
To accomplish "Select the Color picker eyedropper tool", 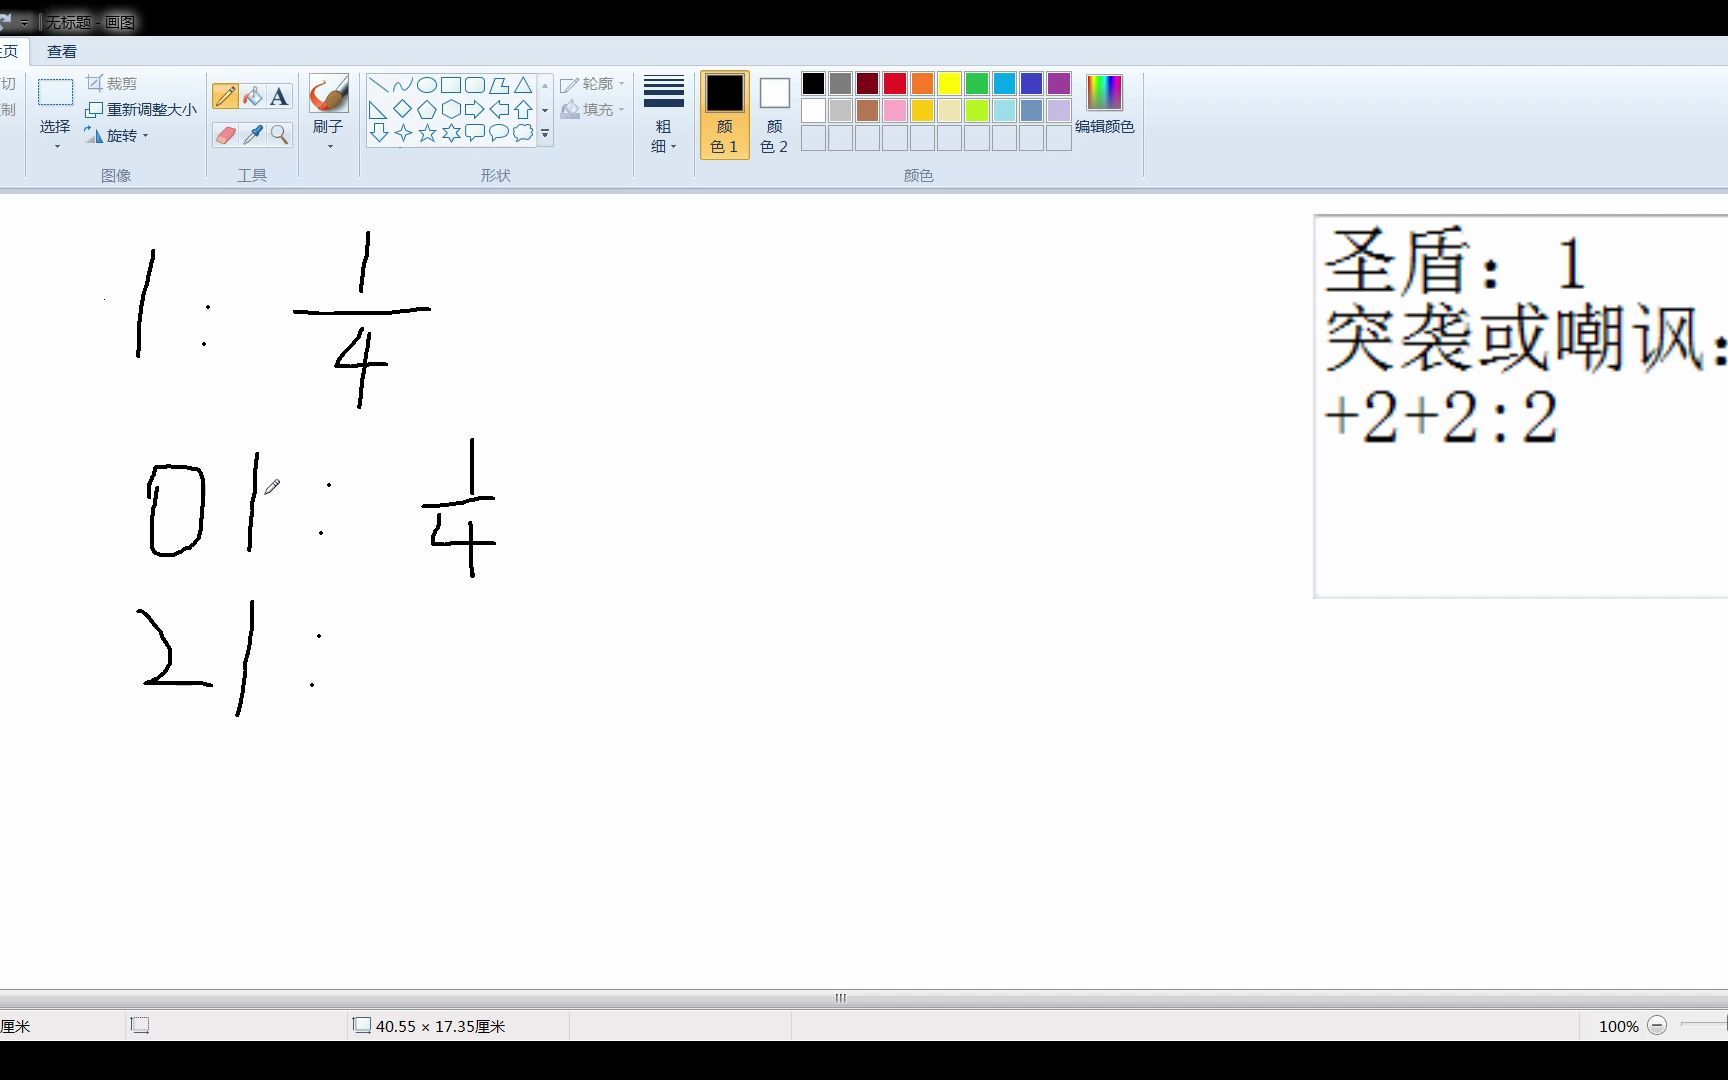I will [x=252, y=134].
